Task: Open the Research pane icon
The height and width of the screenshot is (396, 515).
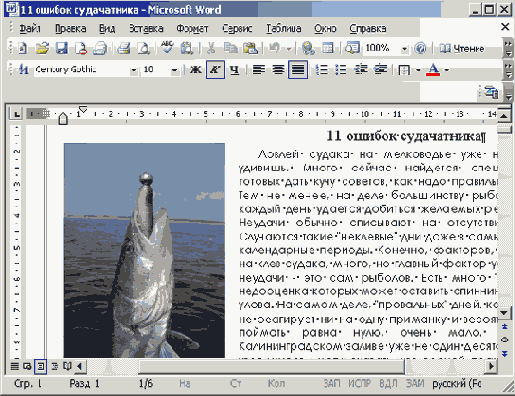Action: click(187, 48)
